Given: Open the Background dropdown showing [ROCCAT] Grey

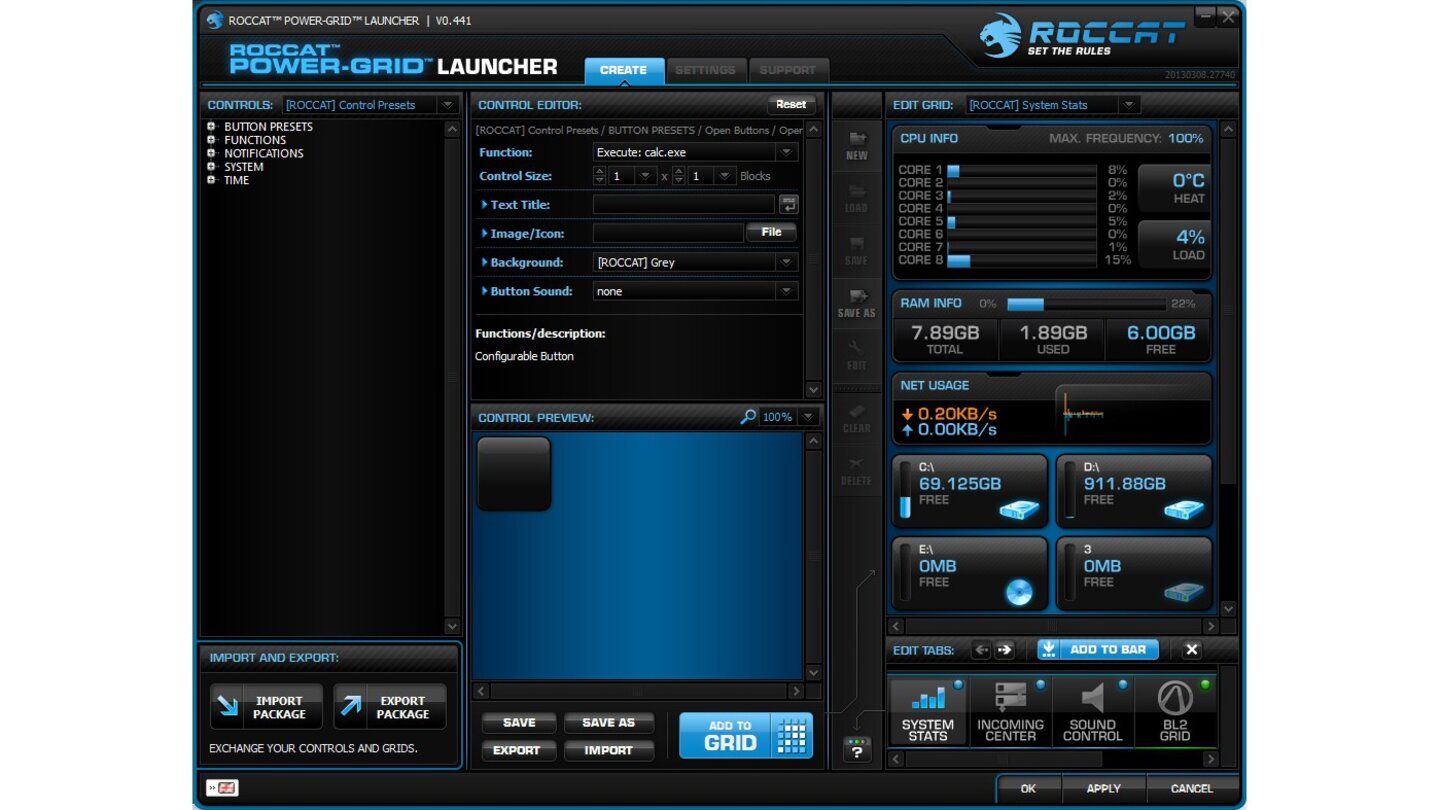Looking at the screenshot, I should [787, 262].
